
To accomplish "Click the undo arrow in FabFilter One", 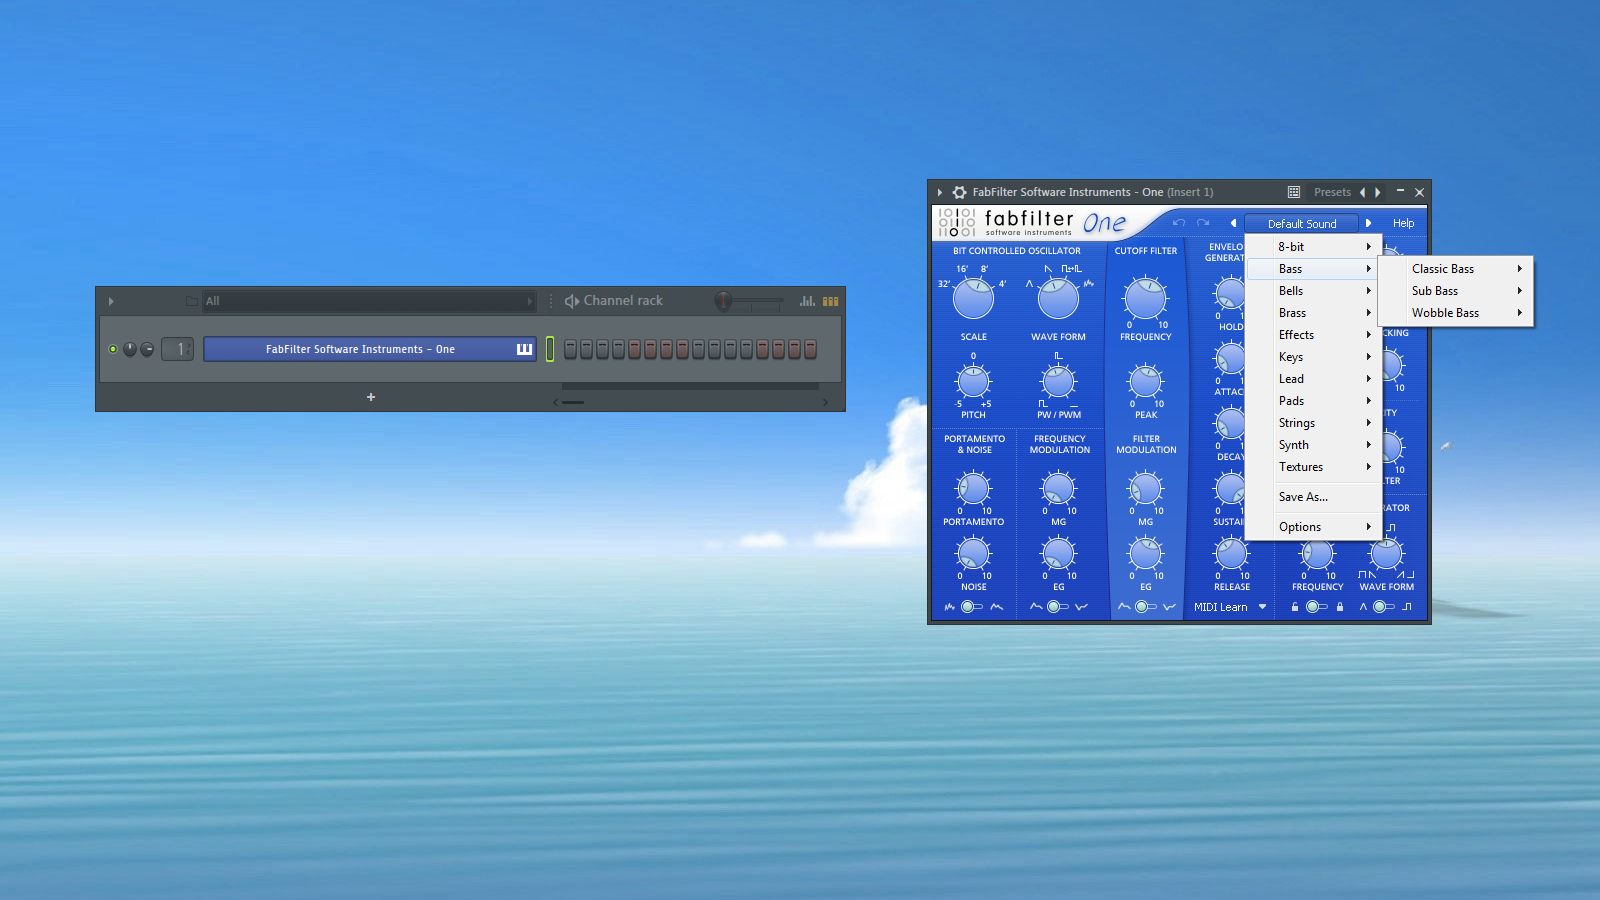I will 1178,223.
